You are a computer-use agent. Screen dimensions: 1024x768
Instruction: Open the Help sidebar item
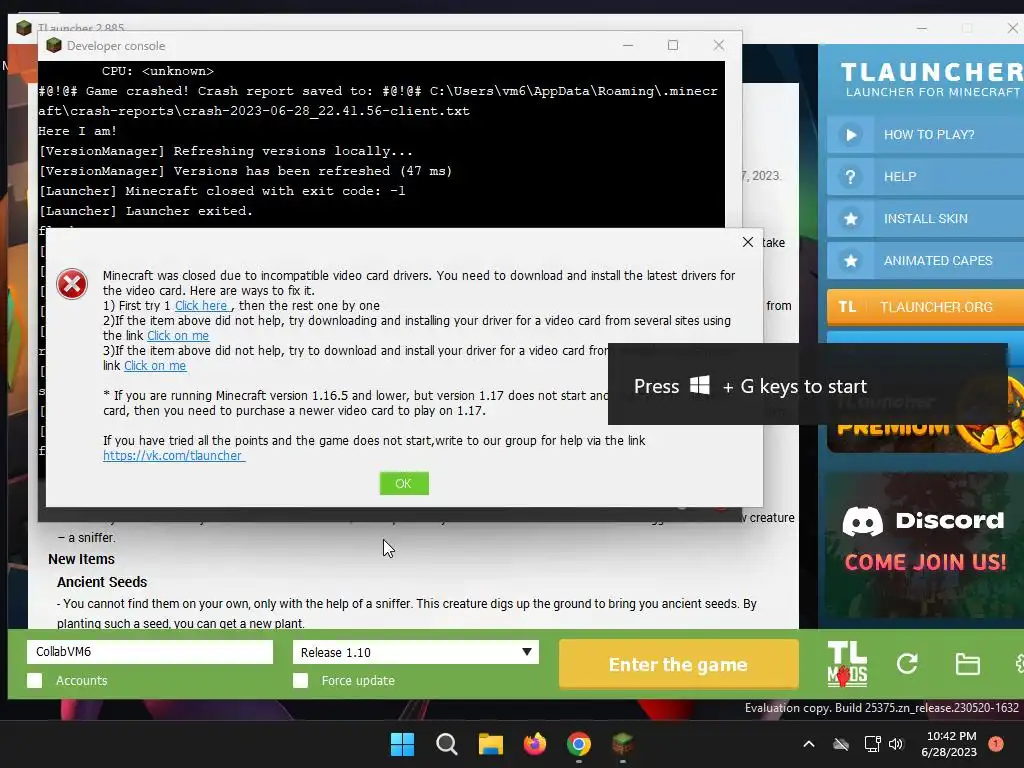coord(925,176)
